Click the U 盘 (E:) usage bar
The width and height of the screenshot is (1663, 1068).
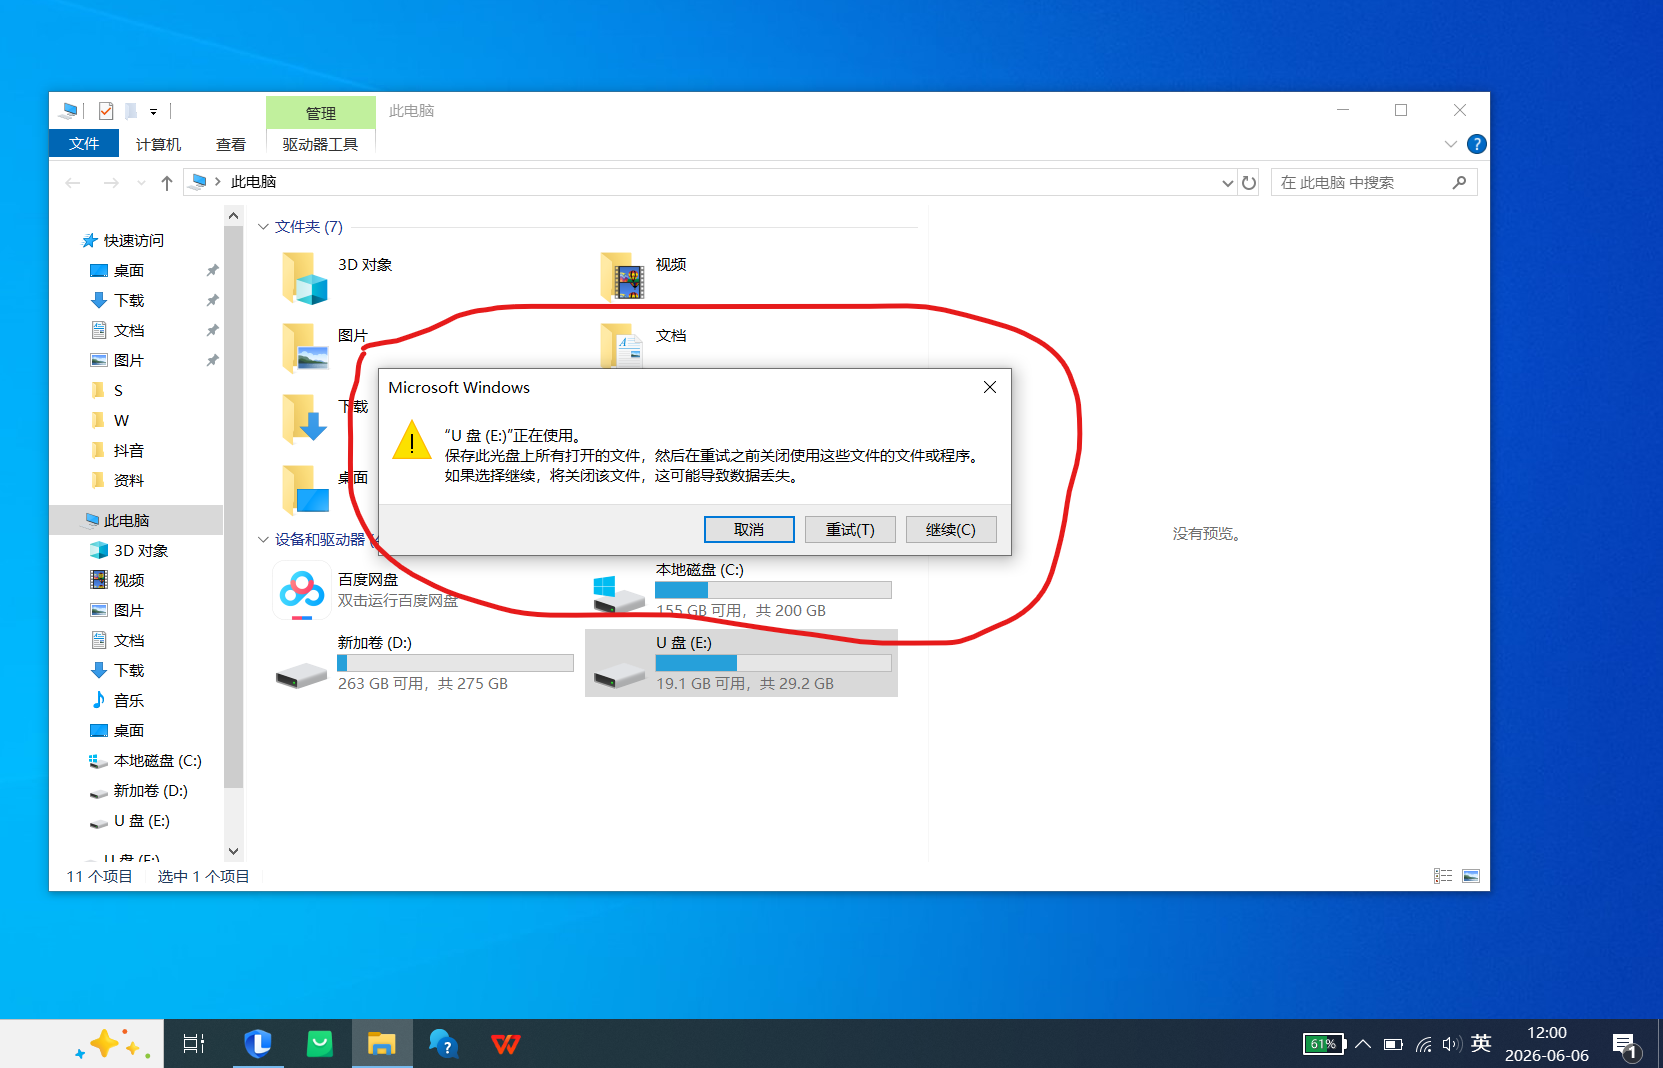[x=773, y=663]
